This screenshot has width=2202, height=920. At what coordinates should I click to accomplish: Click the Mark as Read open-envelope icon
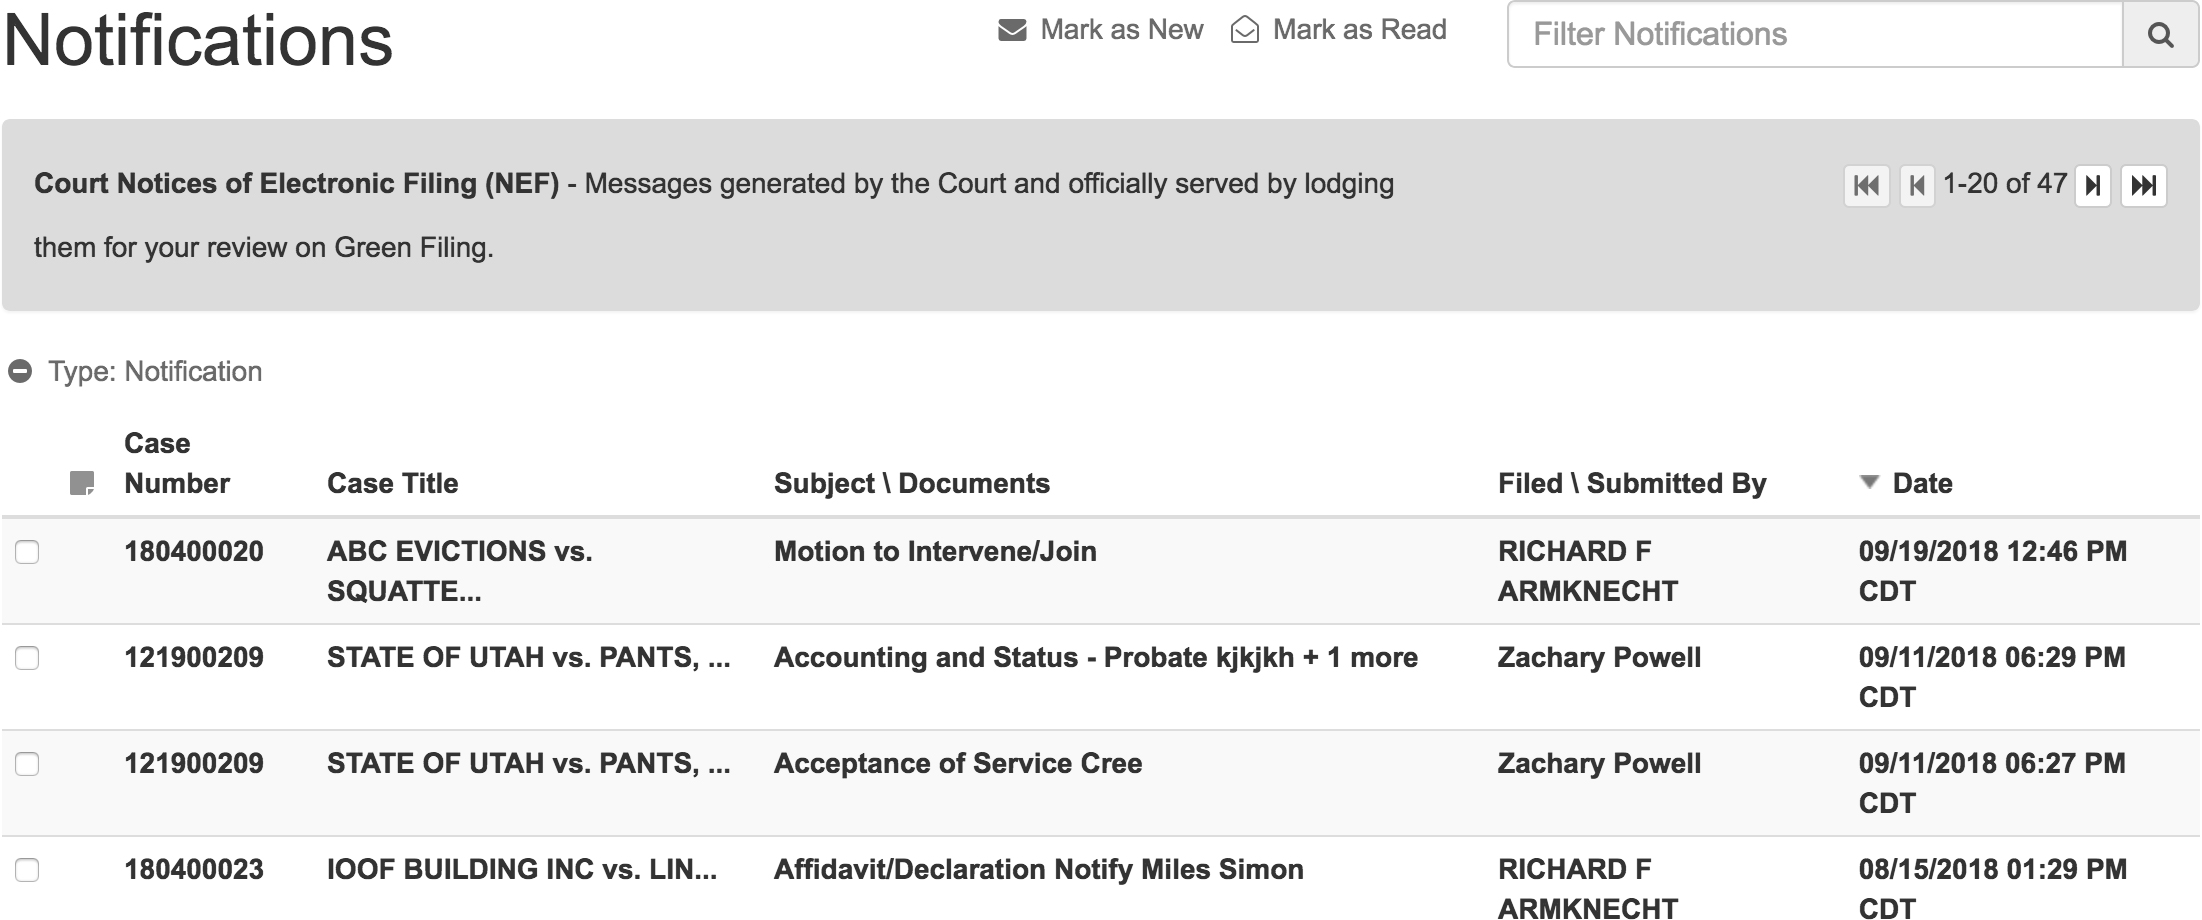pos(1244,30)
